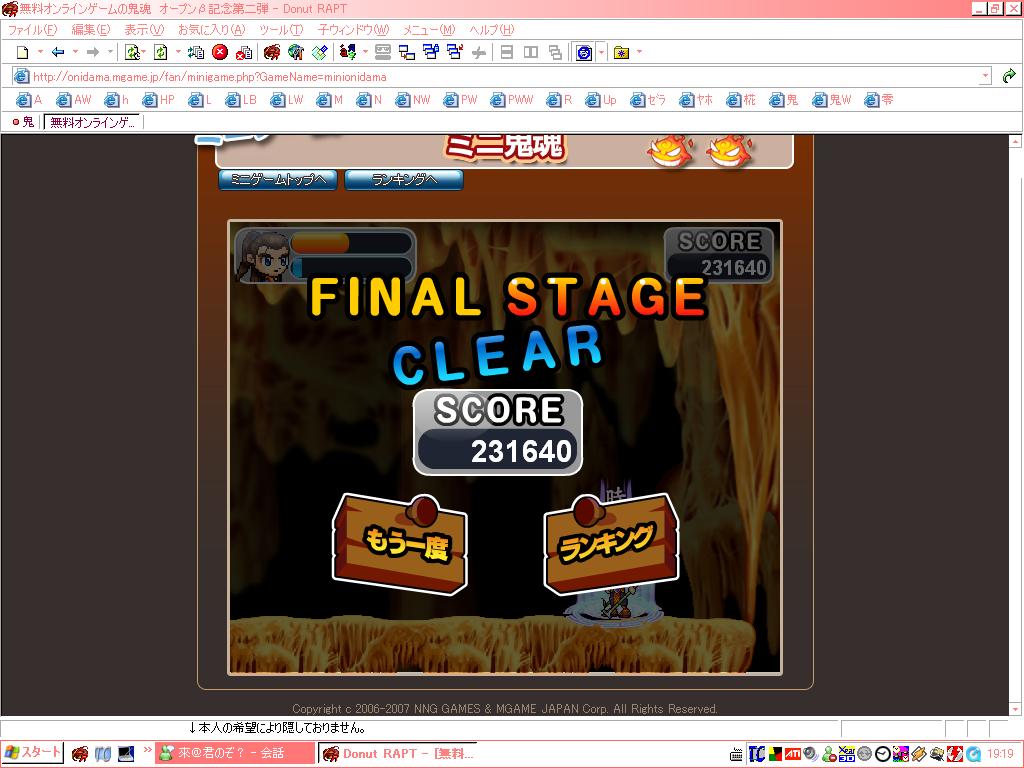Viewport: 1024px width, 768px height.
Task: Click the stop-all icon with red X
Action: tap(244, 52)
